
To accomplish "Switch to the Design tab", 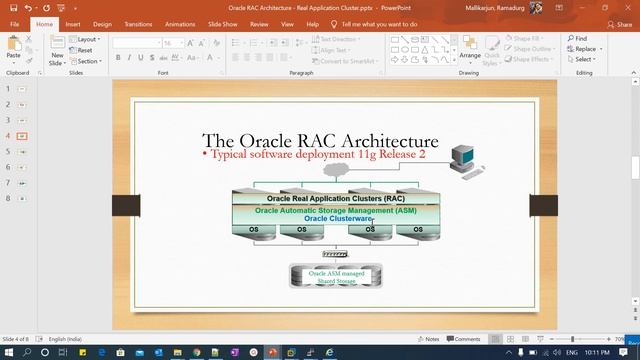I will click(102, 24).
